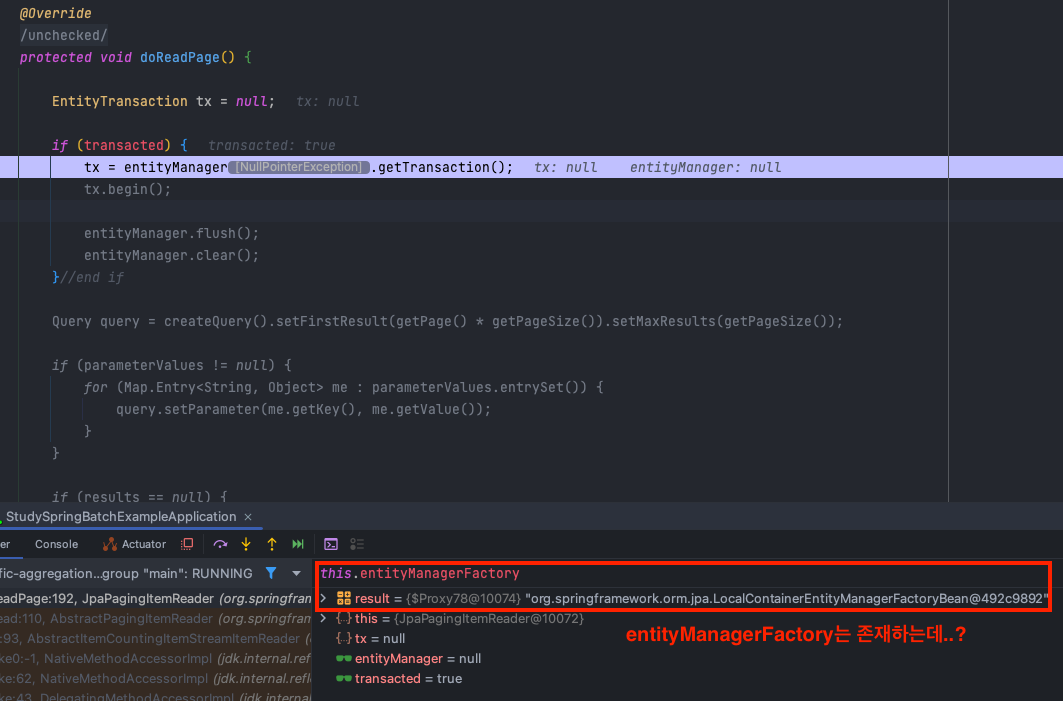Click the this.entityManagerFactory expression field
This screenshot has height=701, width=1063.
[x=683, y=573]
